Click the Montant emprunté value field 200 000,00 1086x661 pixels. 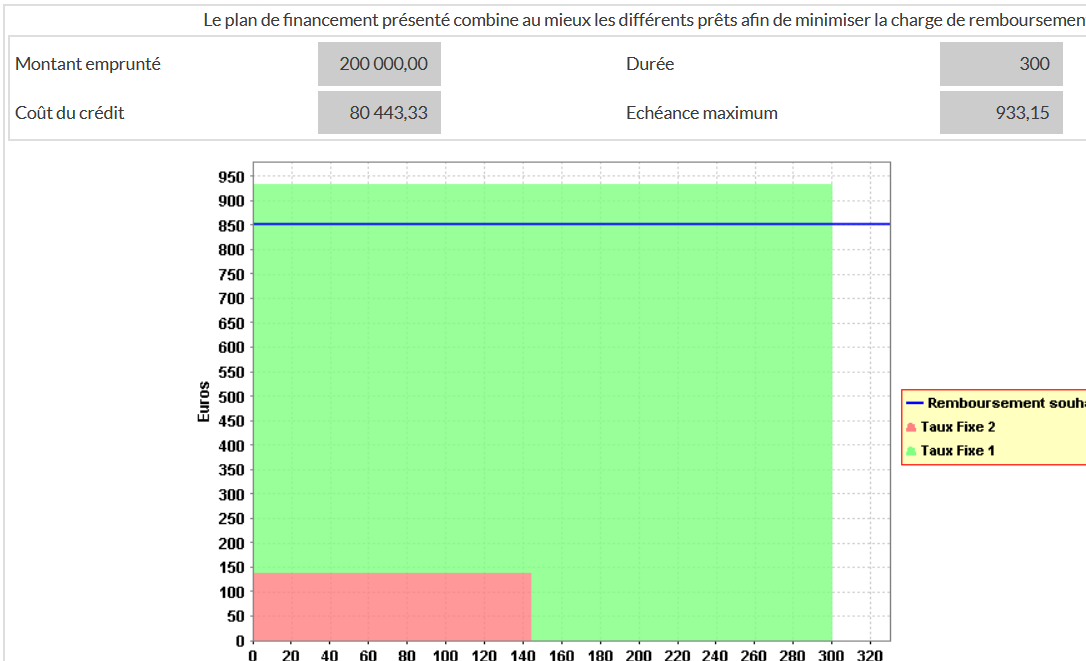(379, 64)
